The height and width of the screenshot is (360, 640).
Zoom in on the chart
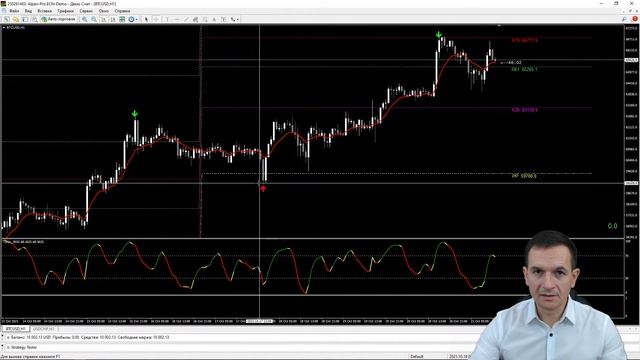pyautogui.click(x=84, y=19)
